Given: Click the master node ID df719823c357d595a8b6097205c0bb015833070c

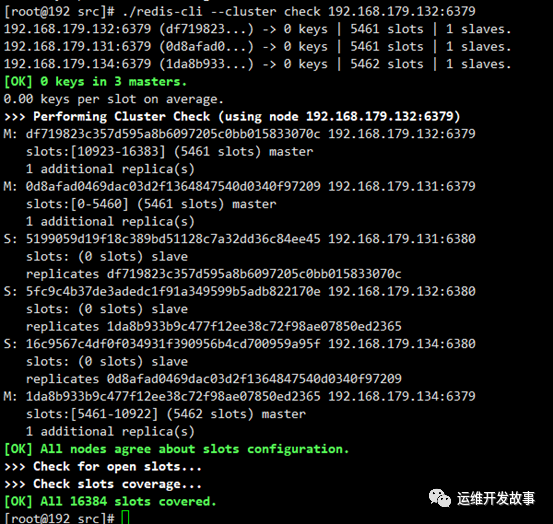Looking at the screenshot, I should (x=173, y=134).
